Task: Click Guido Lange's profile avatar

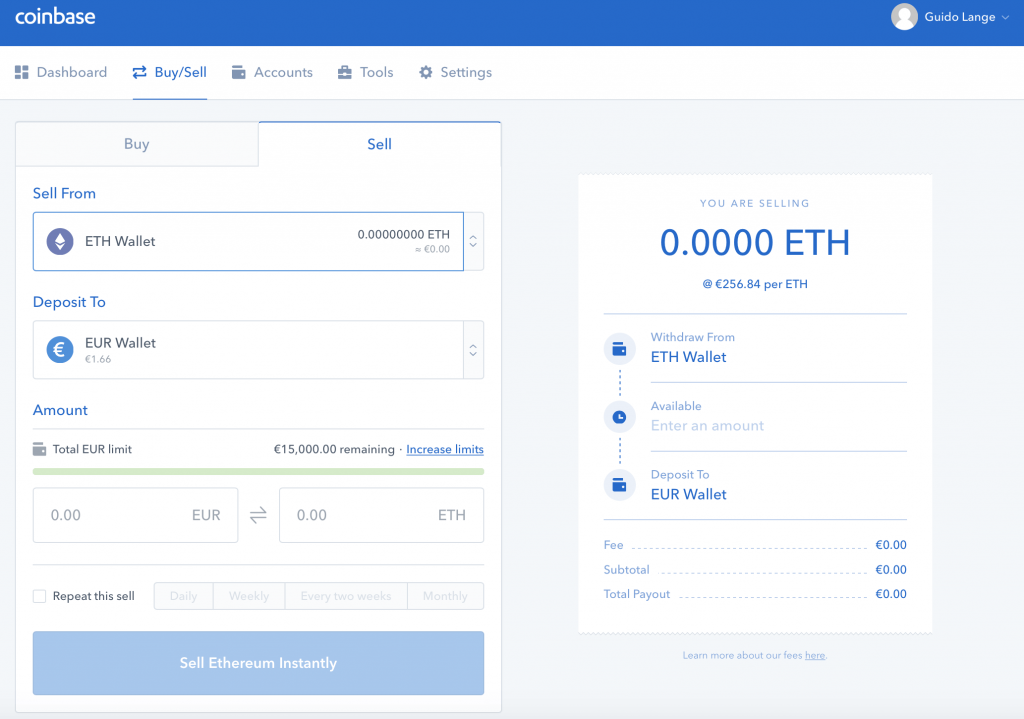Action: [904, 17]
